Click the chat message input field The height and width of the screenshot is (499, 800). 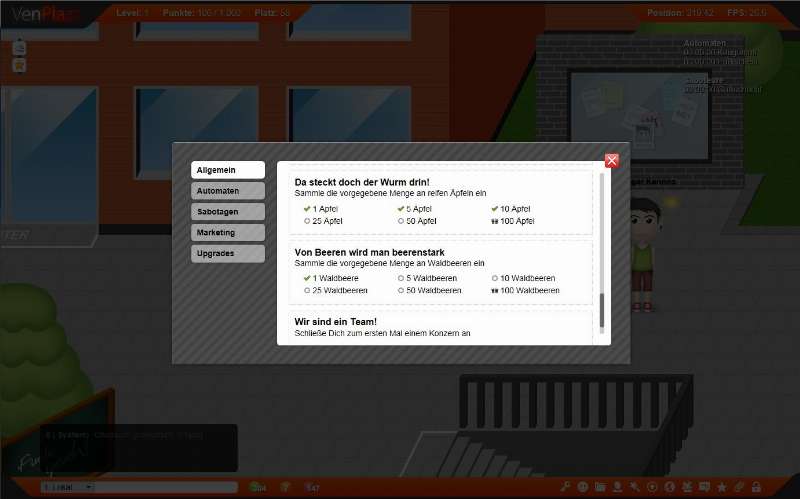[x=166, y=487]
